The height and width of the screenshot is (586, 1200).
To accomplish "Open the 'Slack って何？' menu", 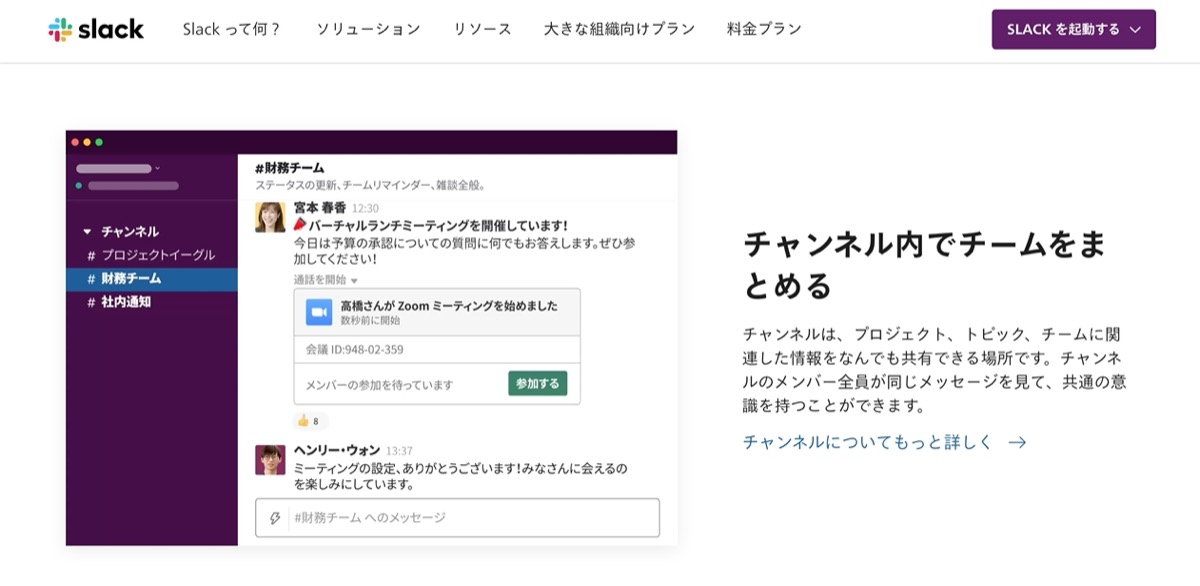I will [232, 29].
